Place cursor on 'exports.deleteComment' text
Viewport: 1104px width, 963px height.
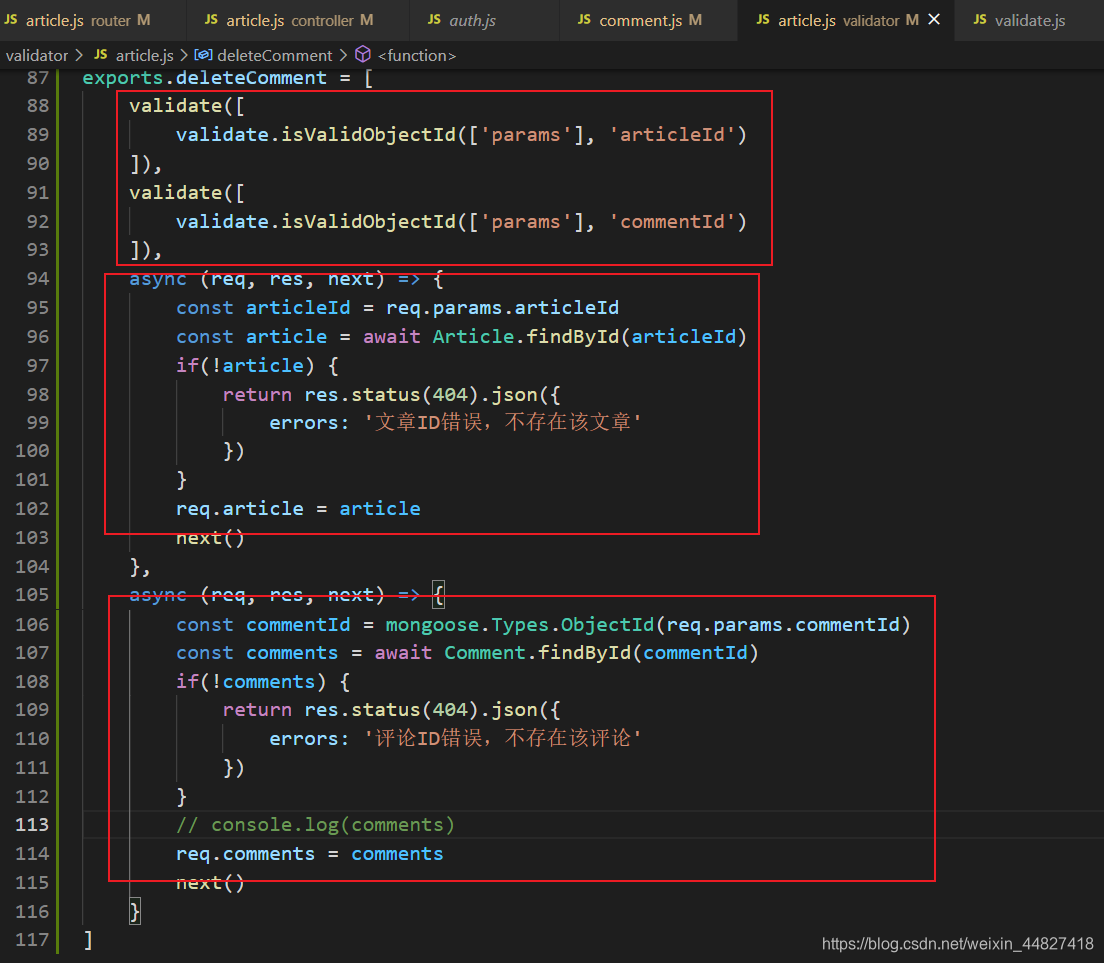(x=204, y=77)
